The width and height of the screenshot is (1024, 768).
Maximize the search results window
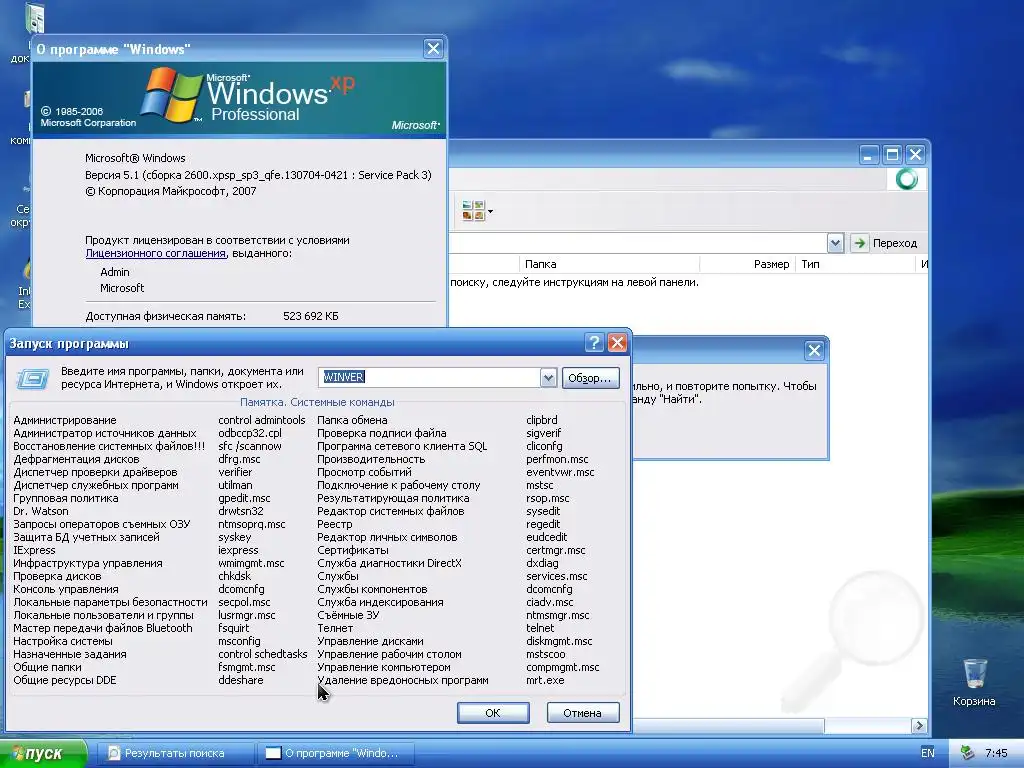point(892,155)
